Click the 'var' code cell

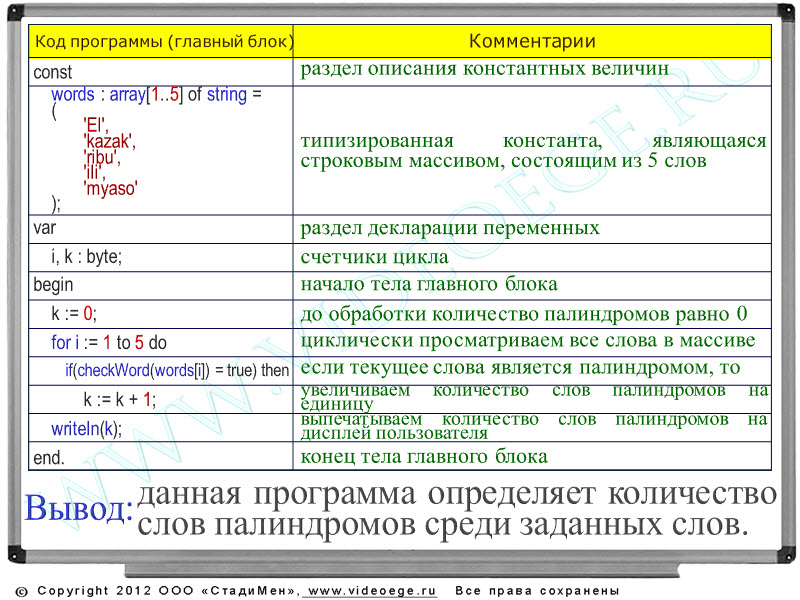(x=161, y=229)
